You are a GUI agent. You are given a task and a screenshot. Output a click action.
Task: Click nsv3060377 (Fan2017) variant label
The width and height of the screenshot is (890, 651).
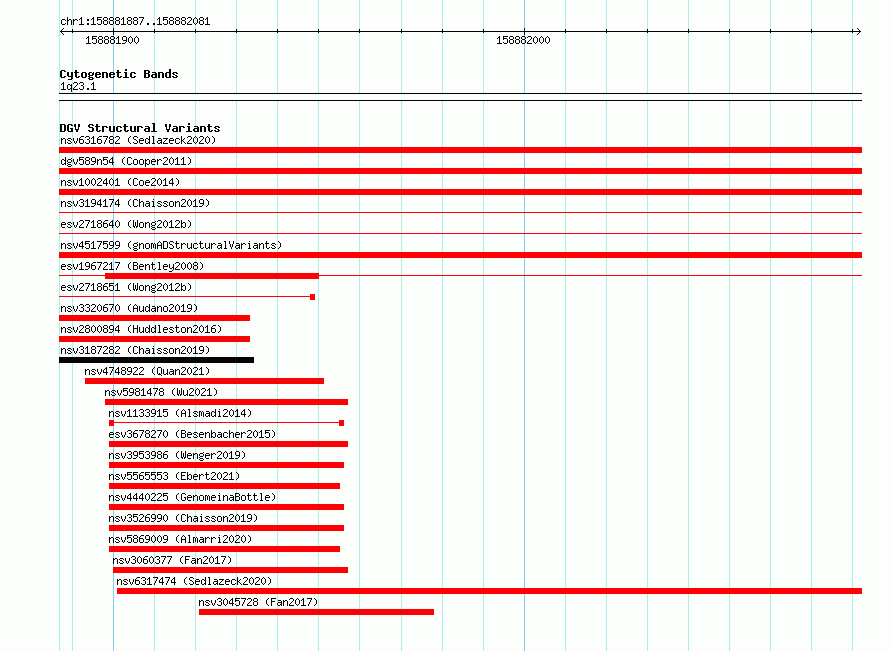point(172,560)
